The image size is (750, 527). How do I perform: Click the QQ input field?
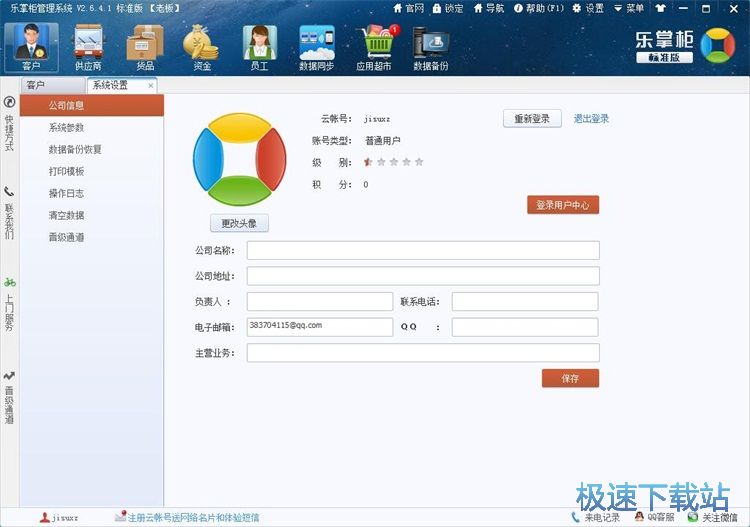[525, 327]
